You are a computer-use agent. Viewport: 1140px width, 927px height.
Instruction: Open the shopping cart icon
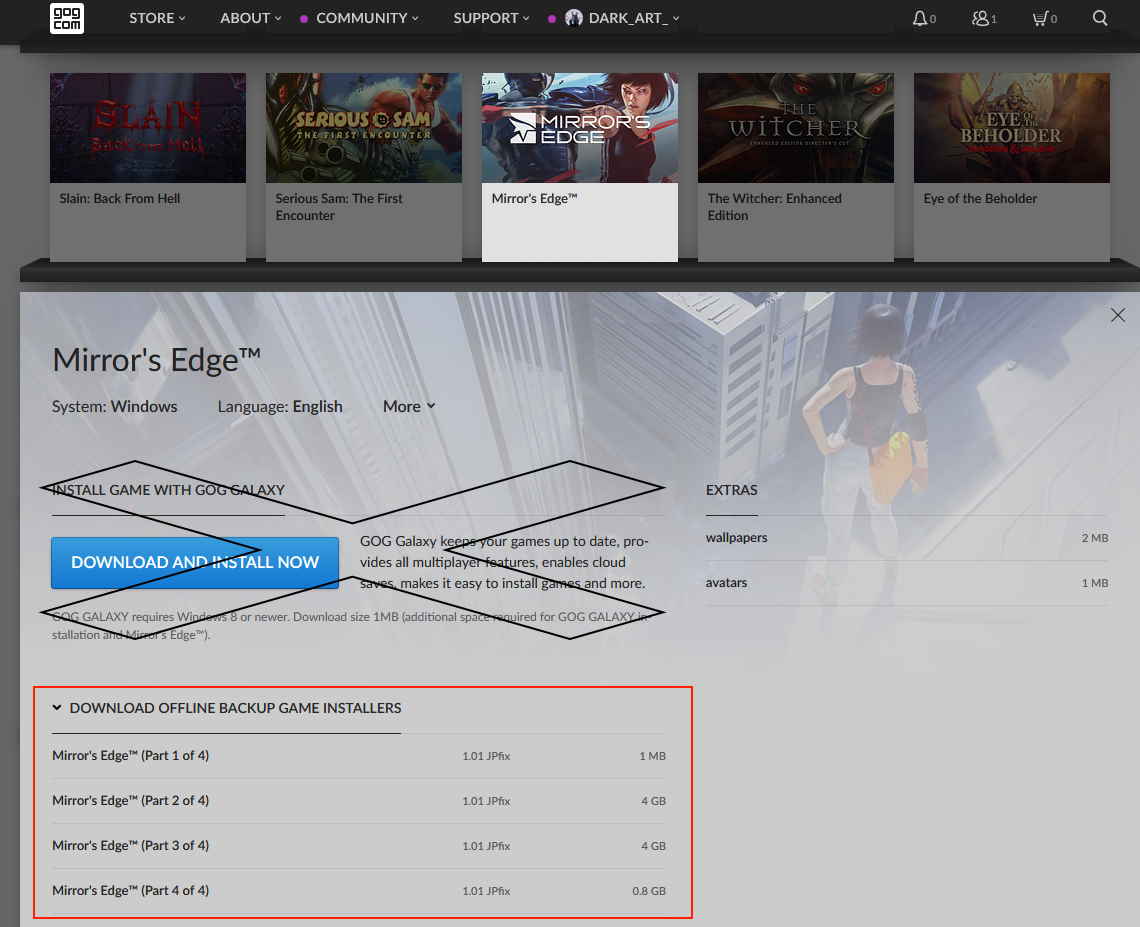click(x=1040, y=18)
